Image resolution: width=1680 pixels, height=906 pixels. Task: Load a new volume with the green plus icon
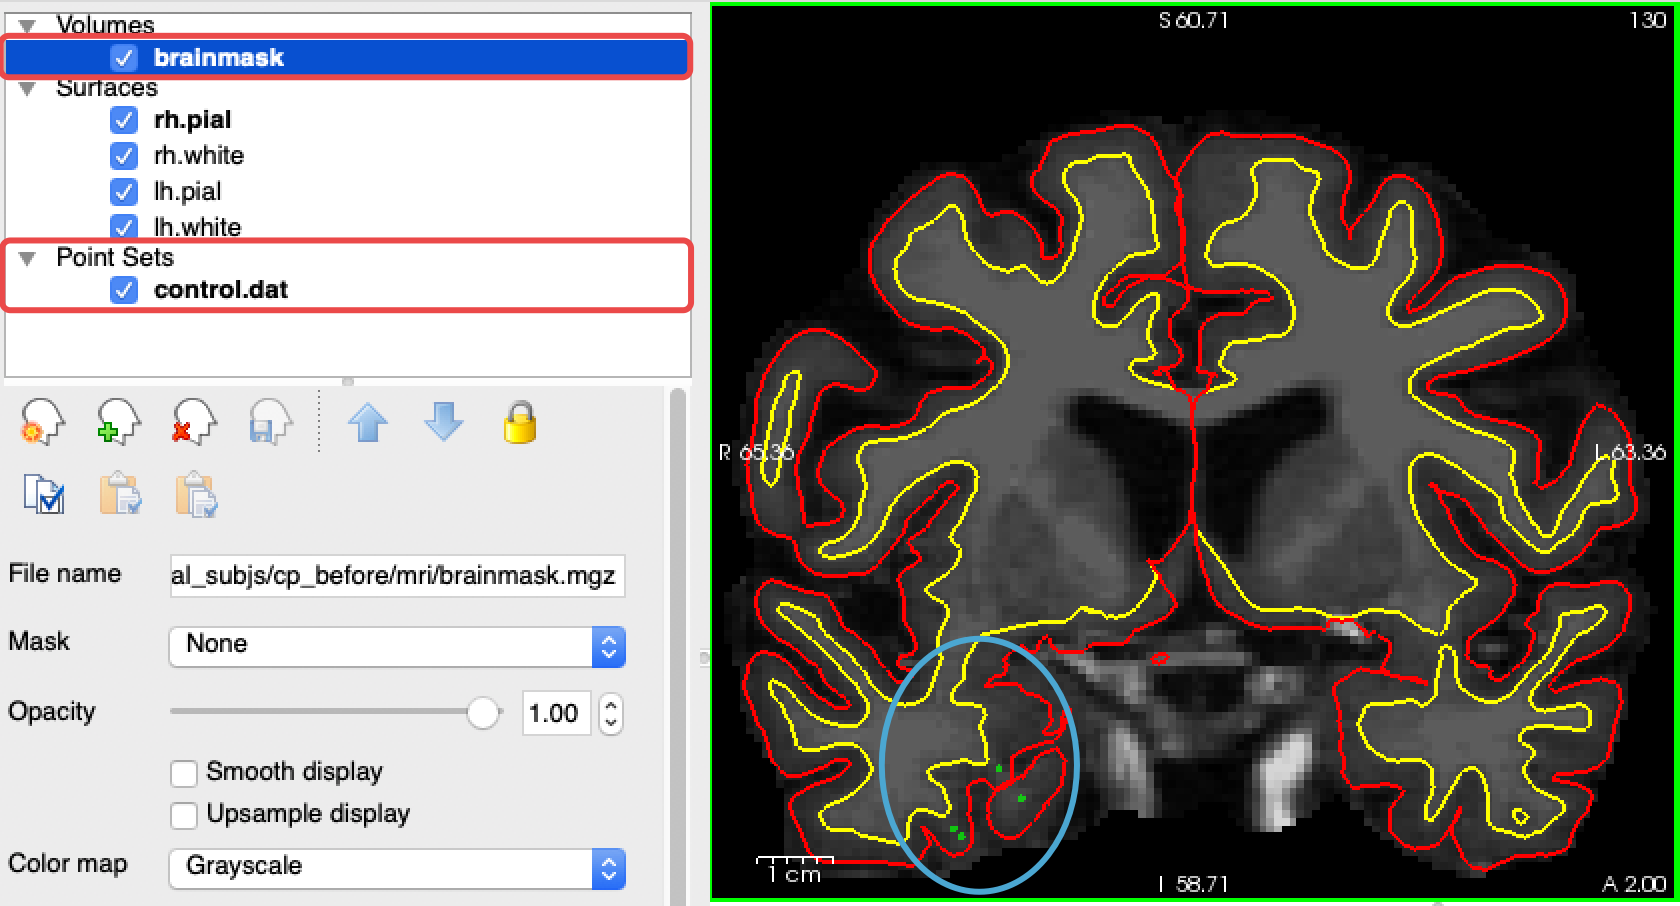tap(118, 423)
